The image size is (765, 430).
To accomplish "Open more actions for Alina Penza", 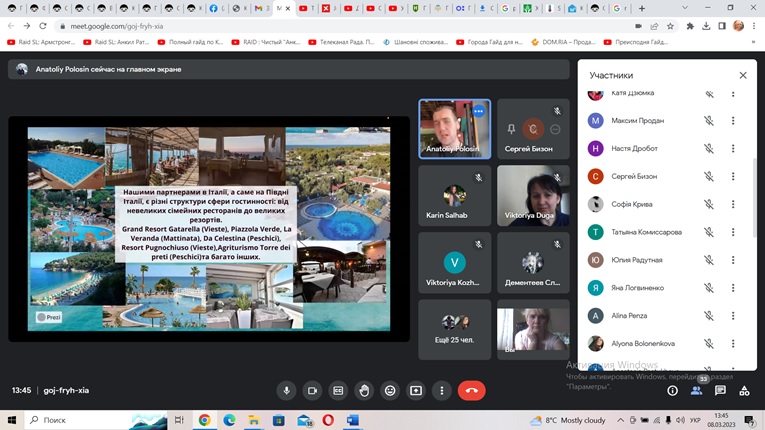I will (x=733, y=316).
